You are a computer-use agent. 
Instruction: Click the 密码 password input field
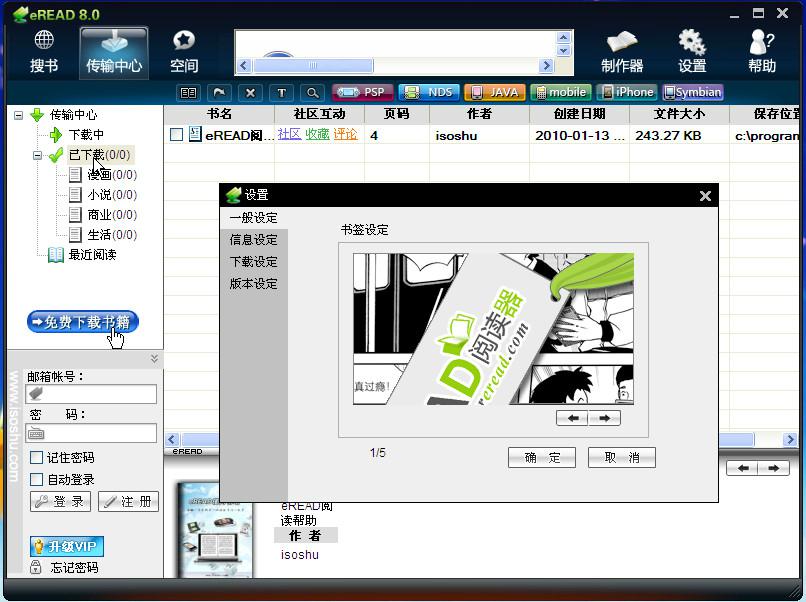coord(91,433)
